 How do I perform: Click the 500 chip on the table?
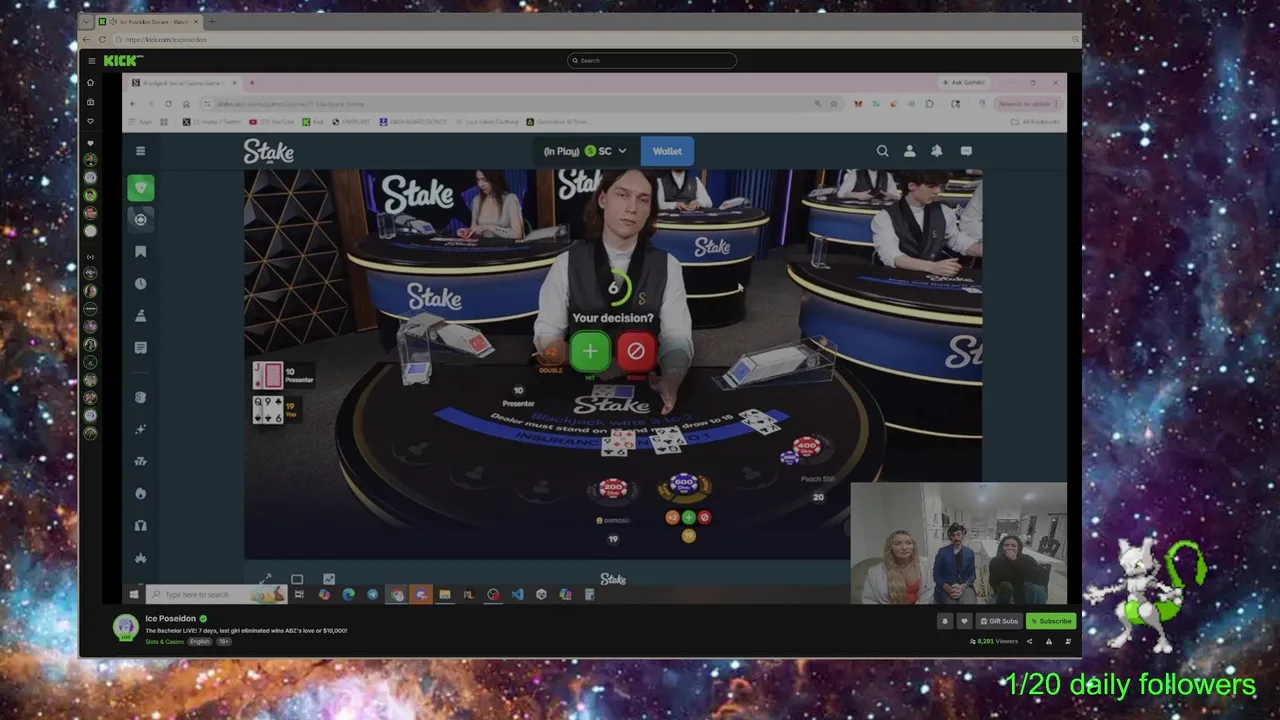click(683, 483)
